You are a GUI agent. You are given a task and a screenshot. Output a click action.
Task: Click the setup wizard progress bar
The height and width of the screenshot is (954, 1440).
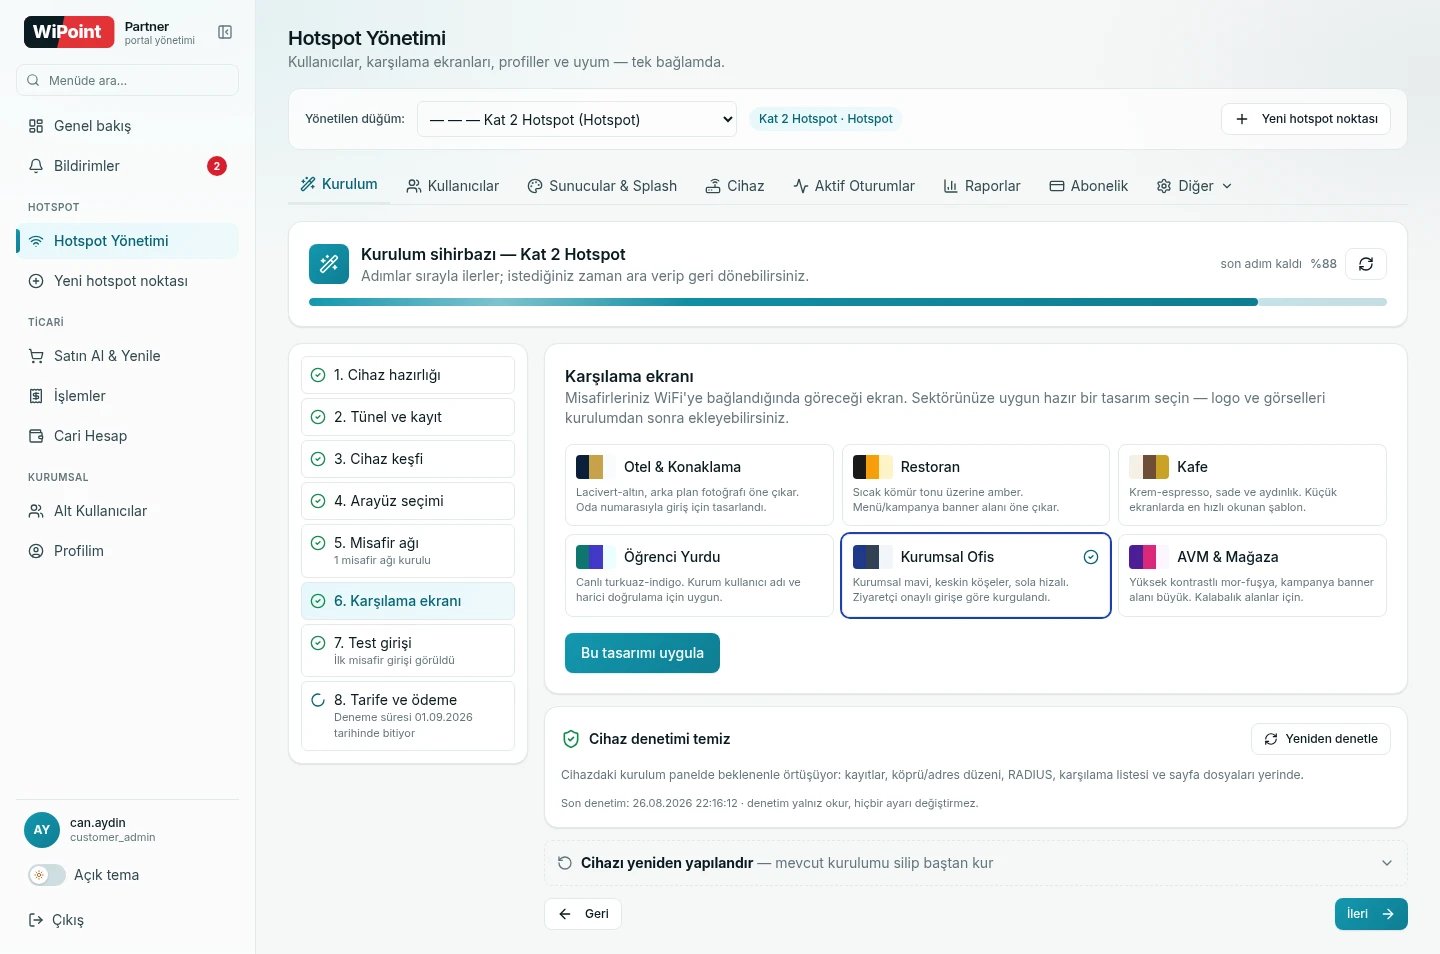tap(848, 302)
